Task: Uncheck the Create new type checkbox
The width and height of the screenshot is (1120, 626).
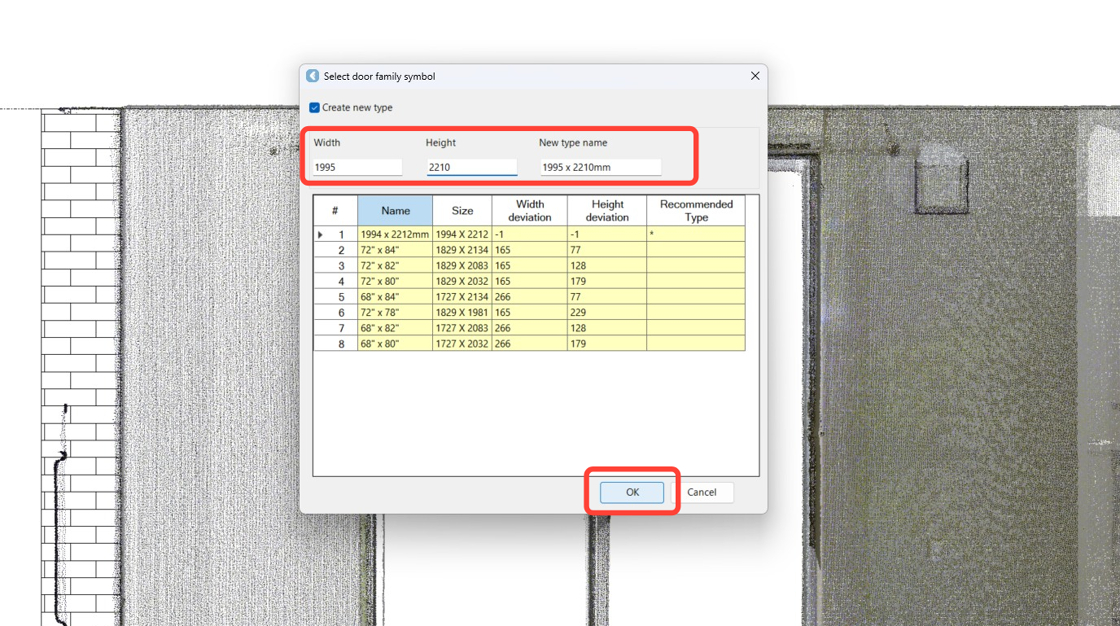Action: tap(314, 108)
